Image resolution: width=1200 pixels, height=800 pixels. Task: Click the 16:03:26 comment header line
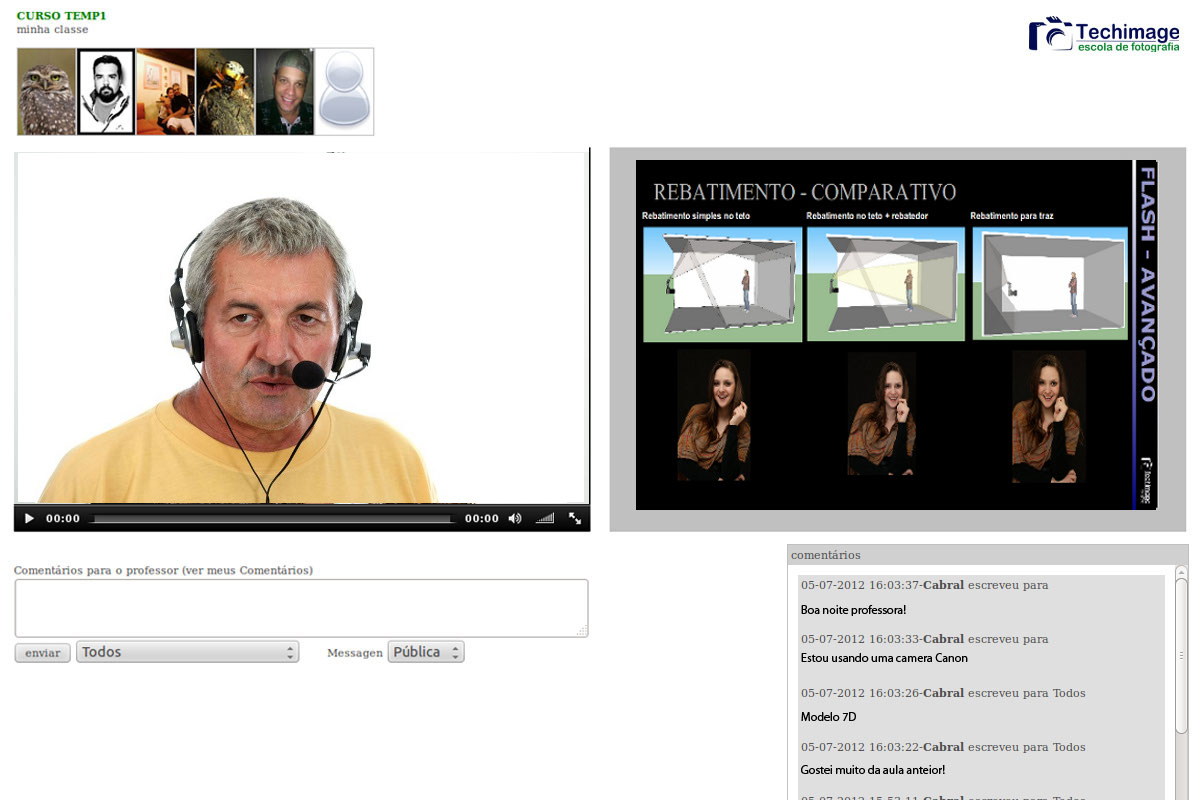[x=943, y=693]
